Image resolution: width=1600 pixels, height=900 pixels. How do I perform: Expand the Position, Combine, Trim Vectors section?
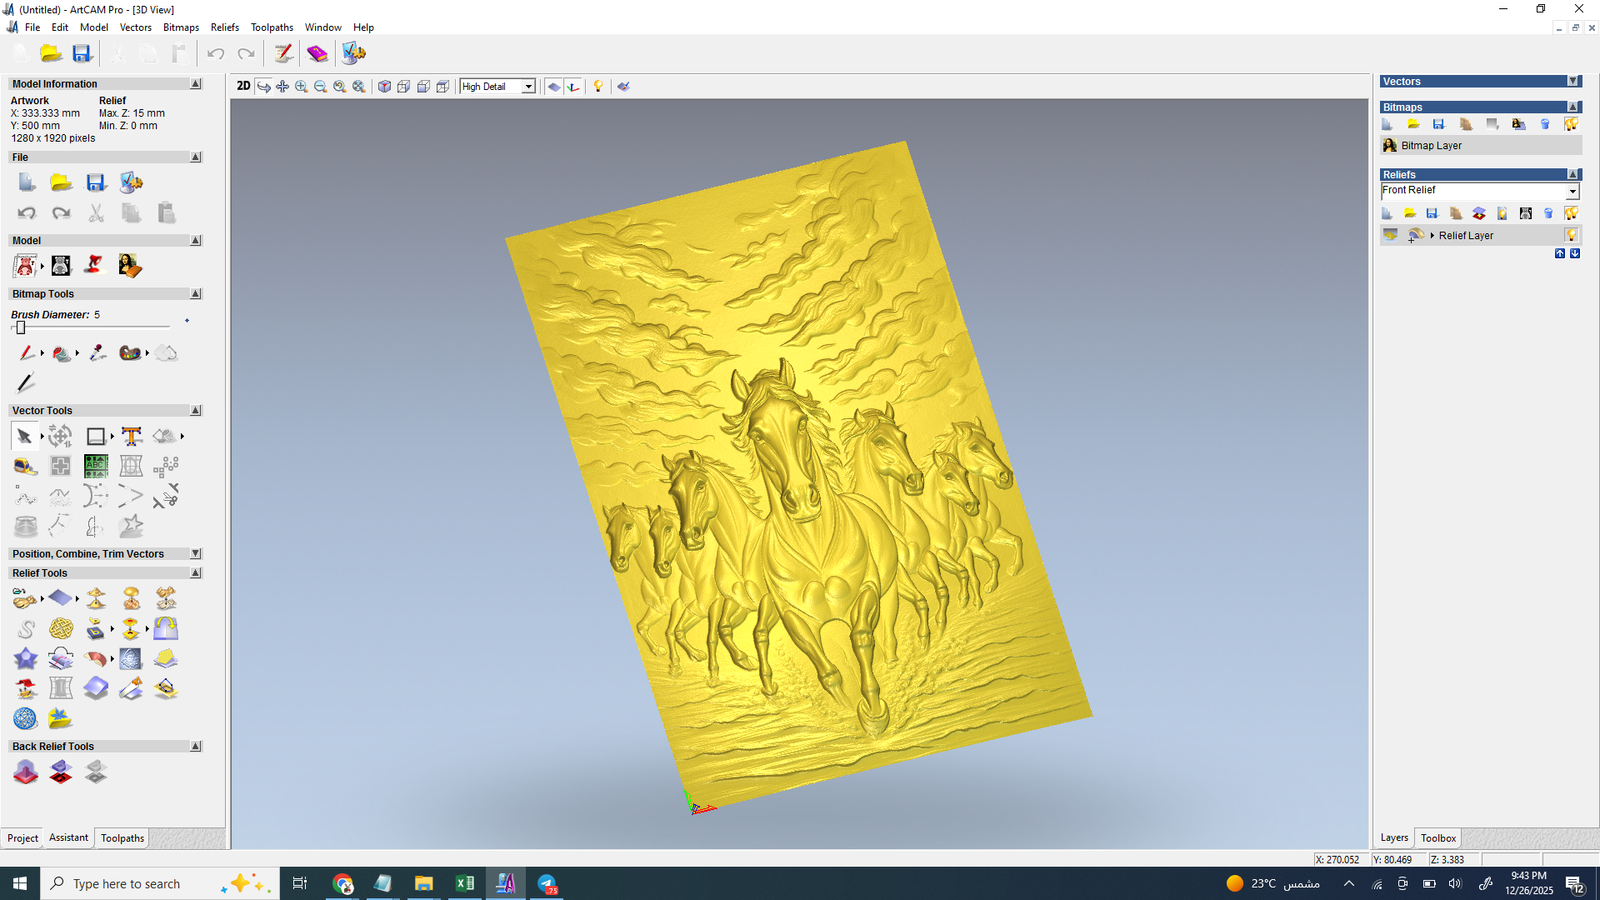point(196,554)
